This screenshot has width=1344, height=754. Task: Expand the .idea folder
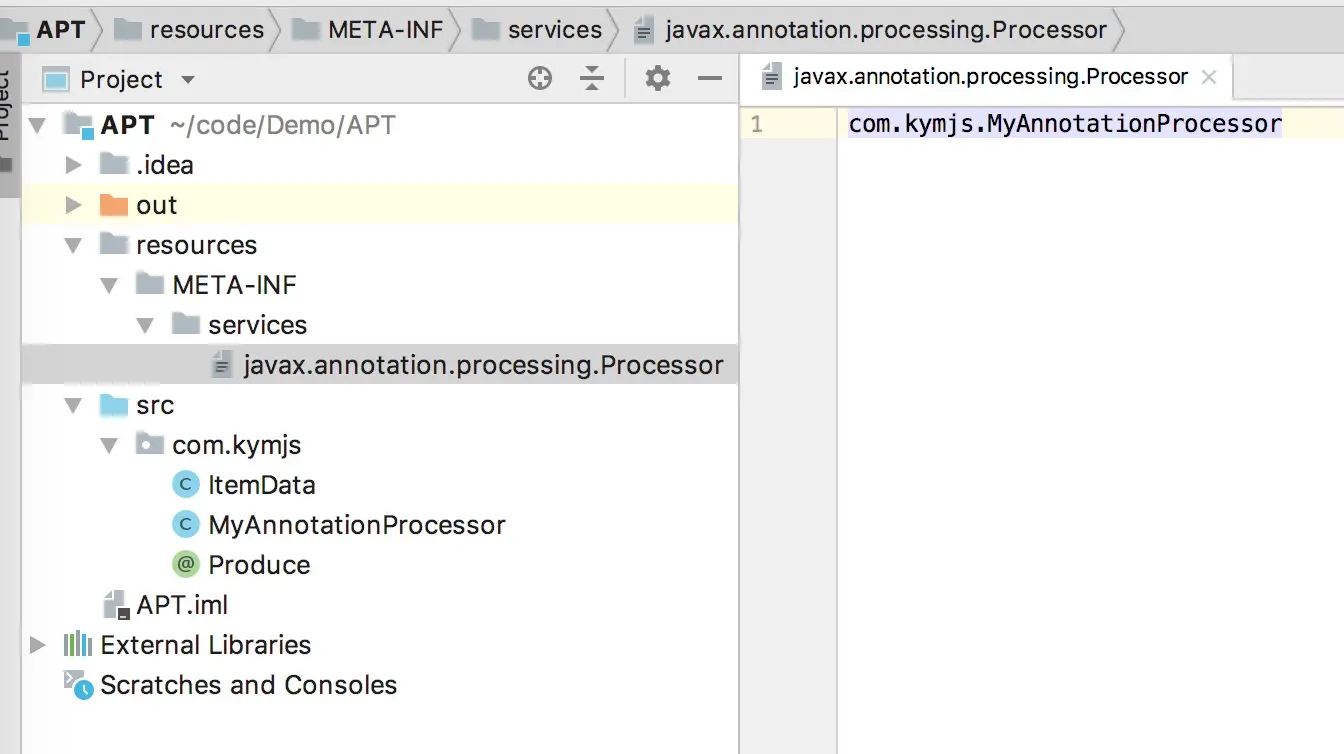73,165
